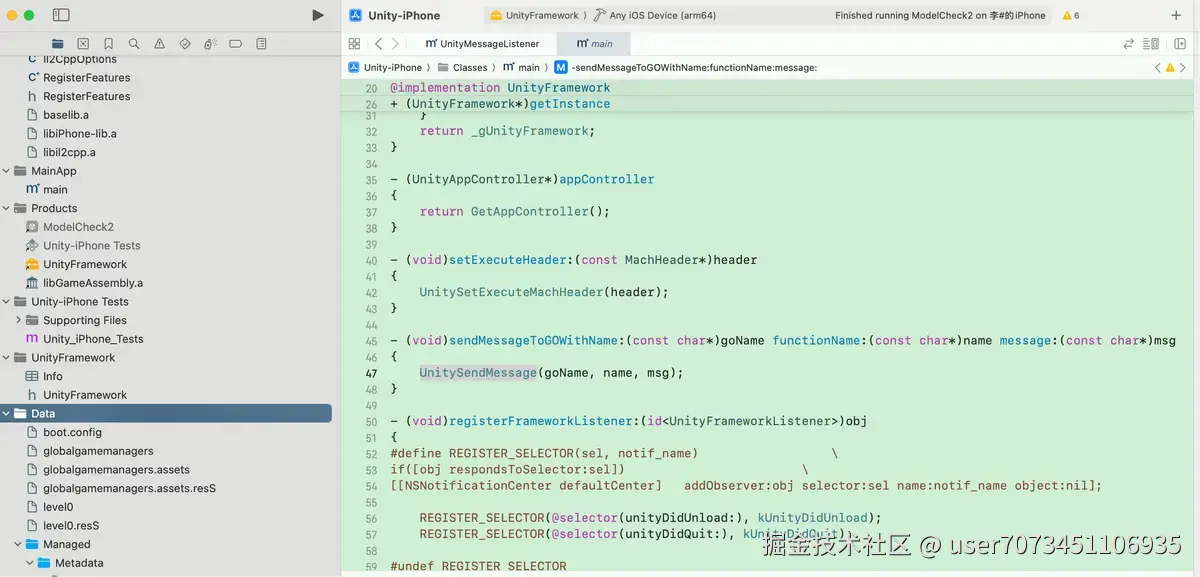Select libil2cpp.a file
Image resolution: width=1200 pixels, height=577 pixels.
tap(69, 152)
